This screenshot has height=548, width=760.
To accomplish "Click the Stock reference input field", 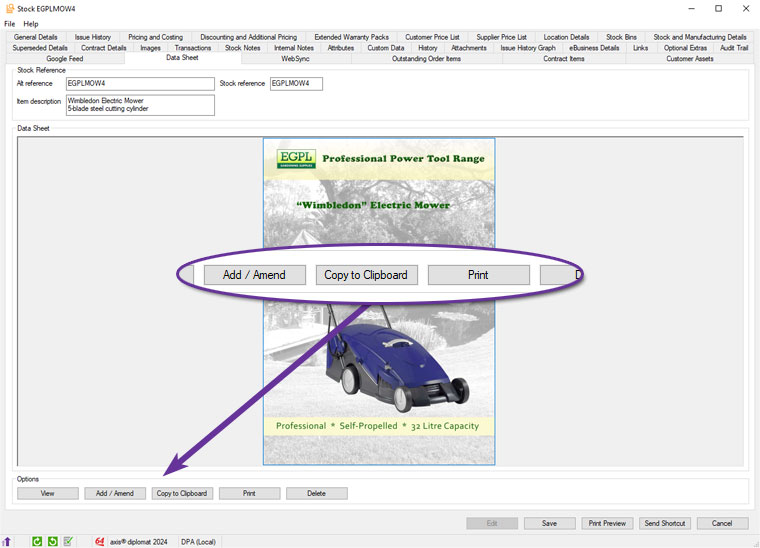I will (x=296, y=84).
